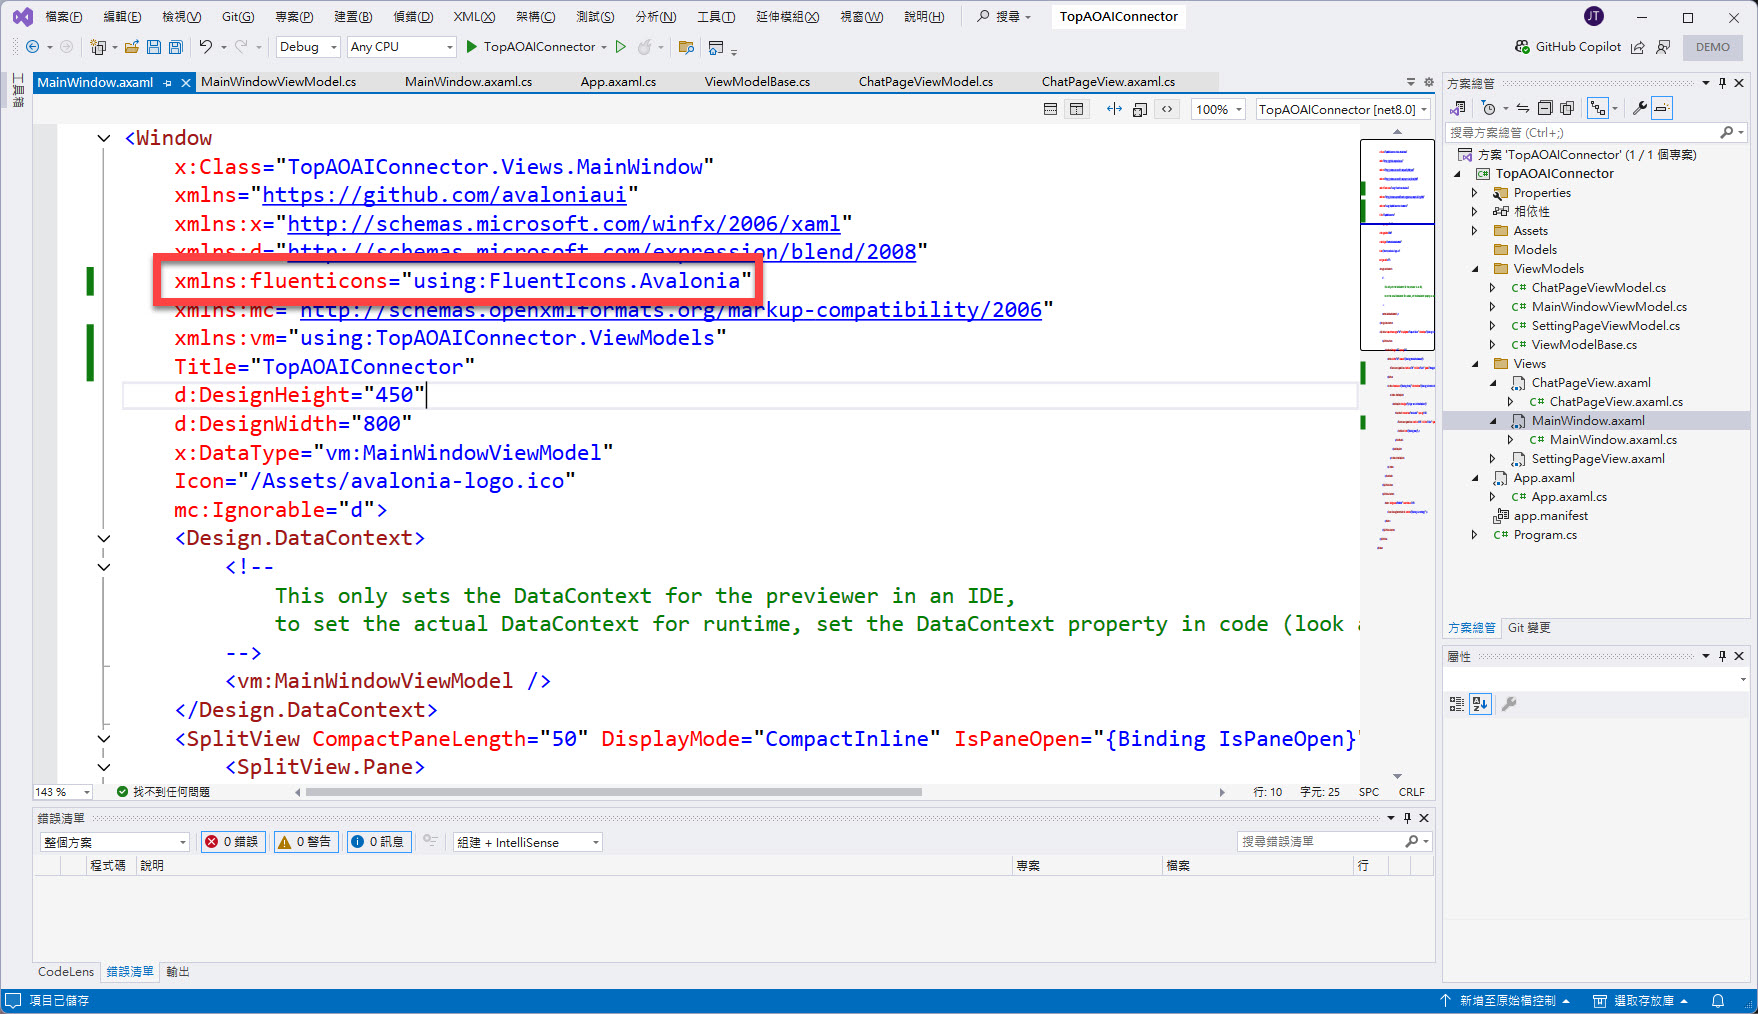Select SettingPageView.axaml in Solution Explorer
Screen dimensions: 1758x1014
coord(1598,459)
